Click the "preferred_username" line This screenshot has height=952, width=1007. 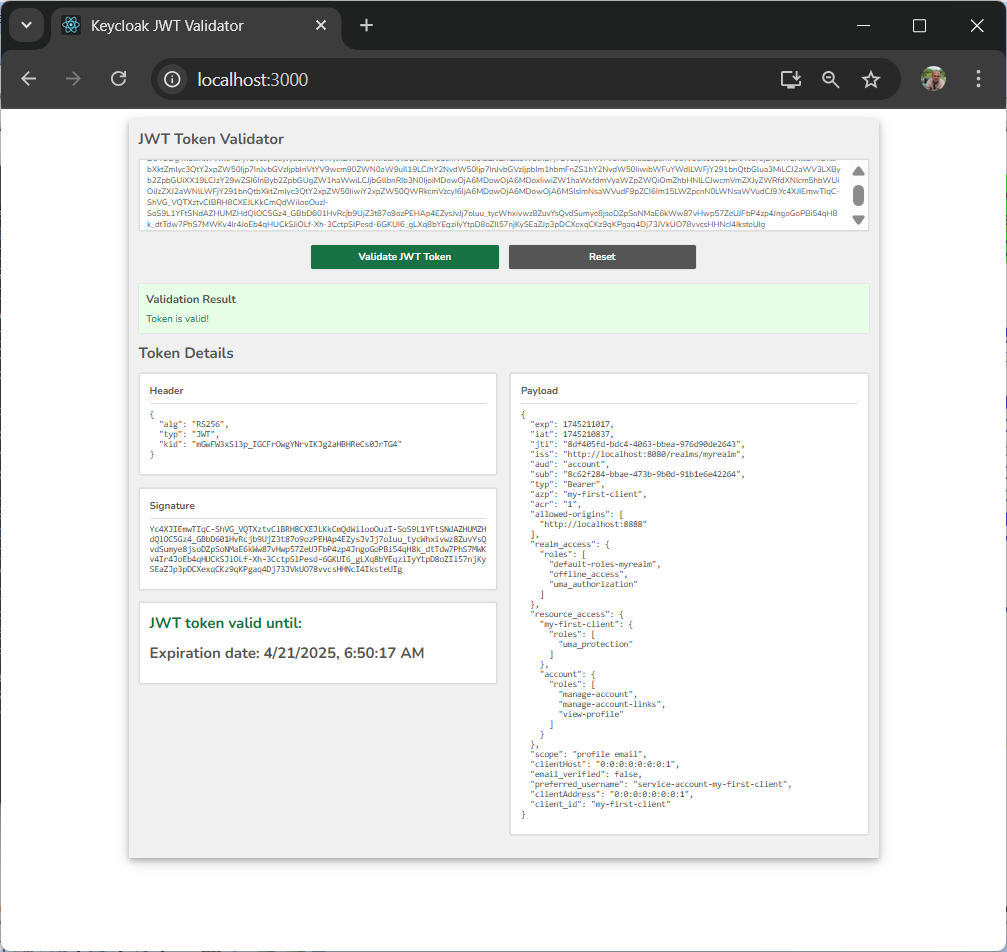point(661,784)
